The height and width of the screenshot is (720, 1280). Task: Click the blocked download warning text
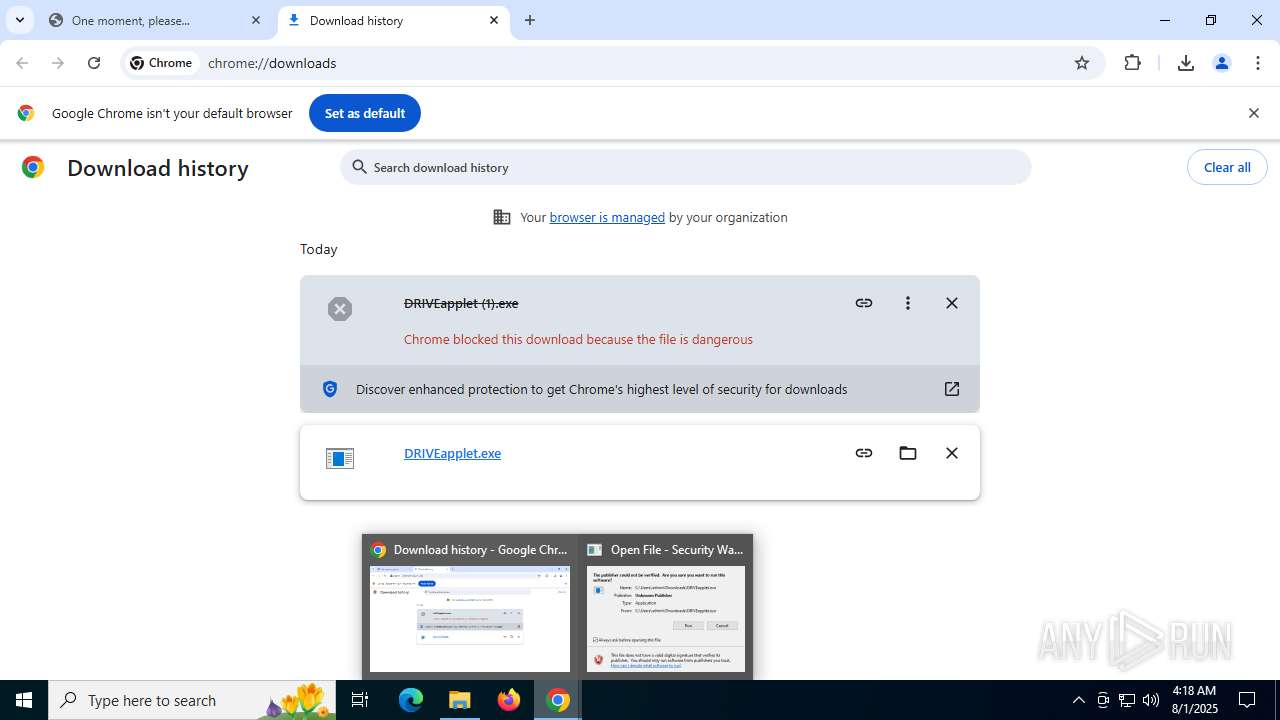(578, 339)
